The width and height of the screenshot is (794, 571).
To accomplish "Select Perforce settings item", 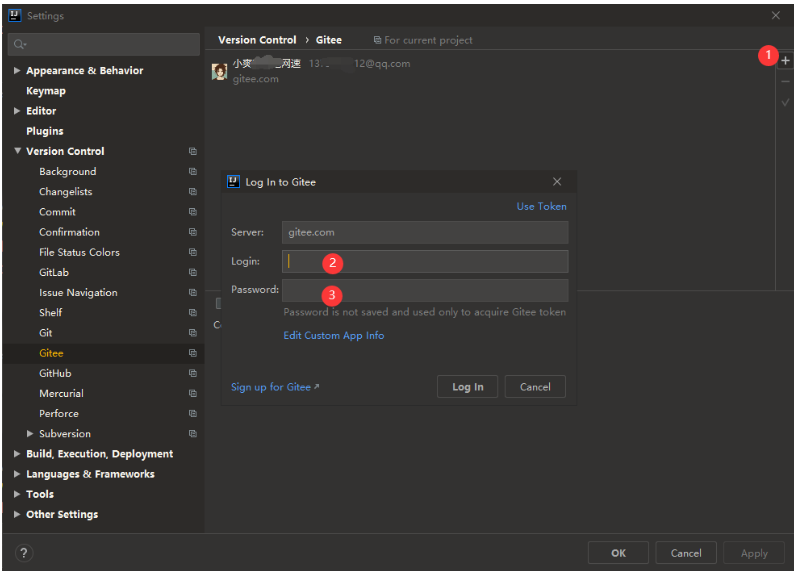I will (x=59, y=414).
